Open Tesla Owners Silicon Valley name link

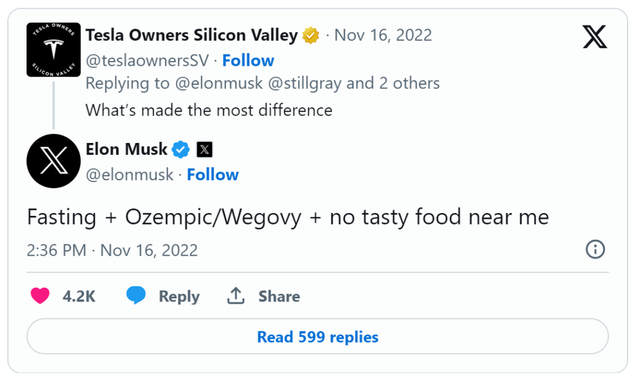(191, 35)
